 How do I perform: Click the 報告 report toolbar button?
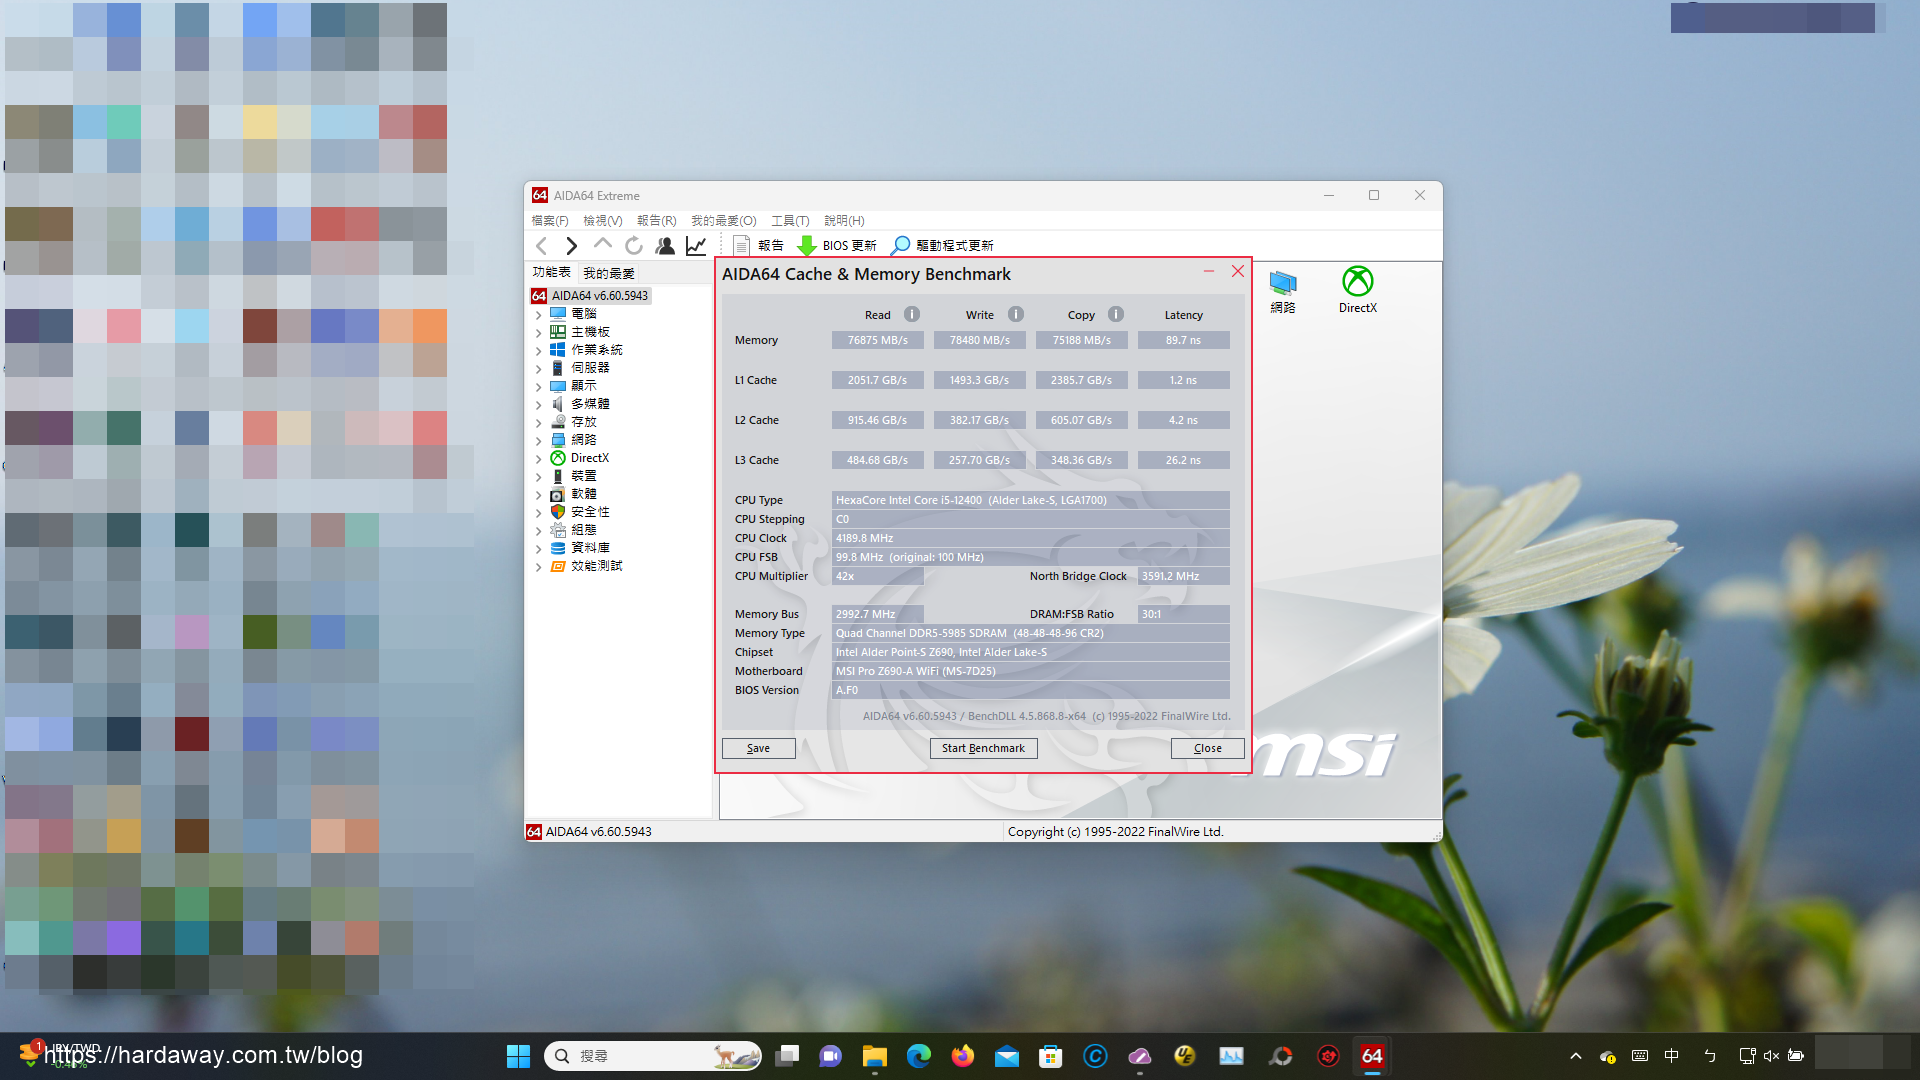click(x=759, y=245)
